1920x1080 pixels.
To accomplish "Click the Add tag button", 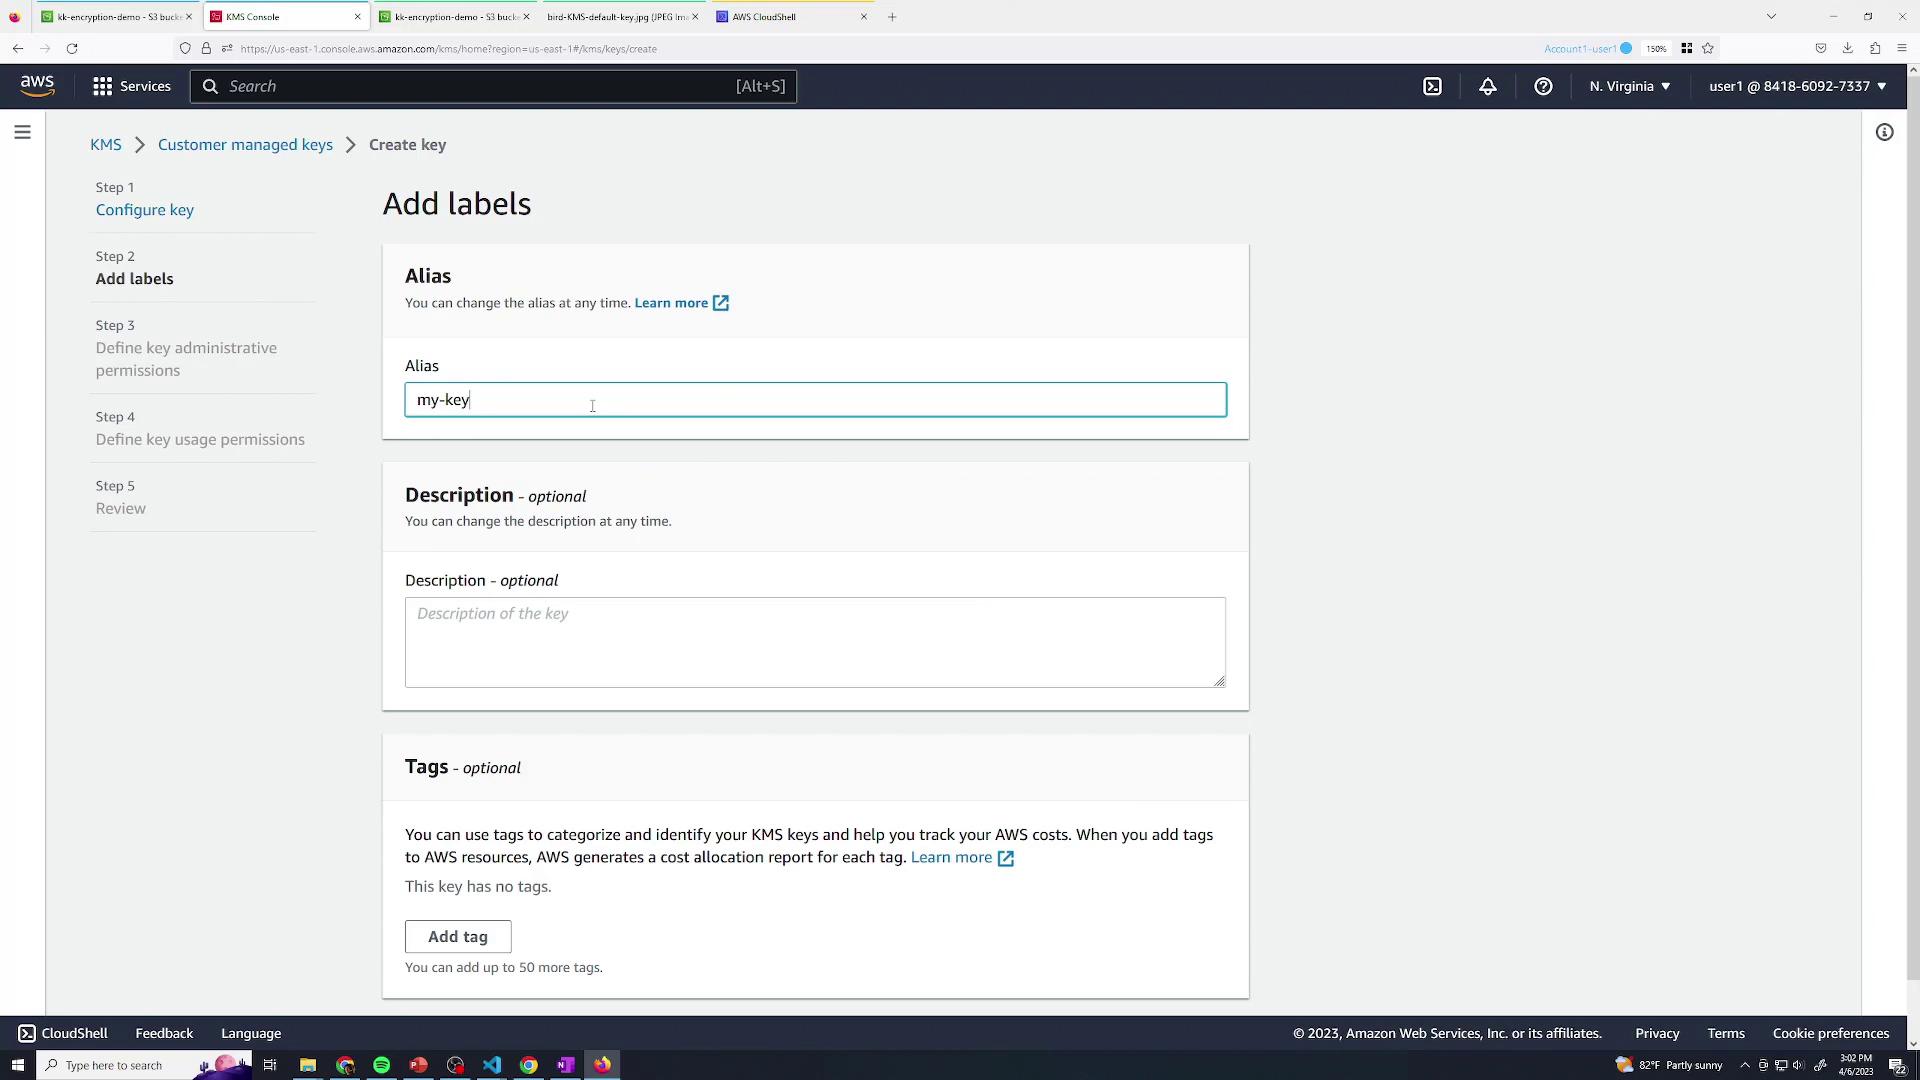I will [x=458, y=936].
